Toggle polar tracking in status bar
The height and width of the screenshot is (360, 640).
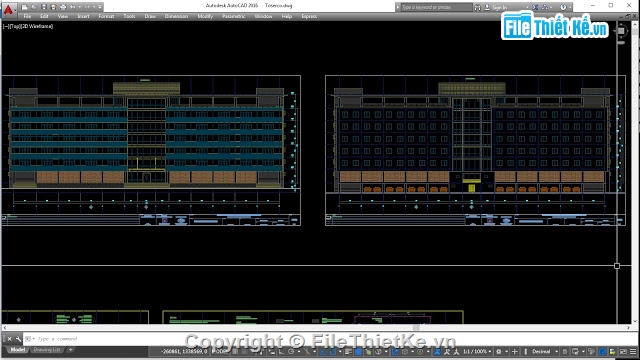click(x=291, y=351)
